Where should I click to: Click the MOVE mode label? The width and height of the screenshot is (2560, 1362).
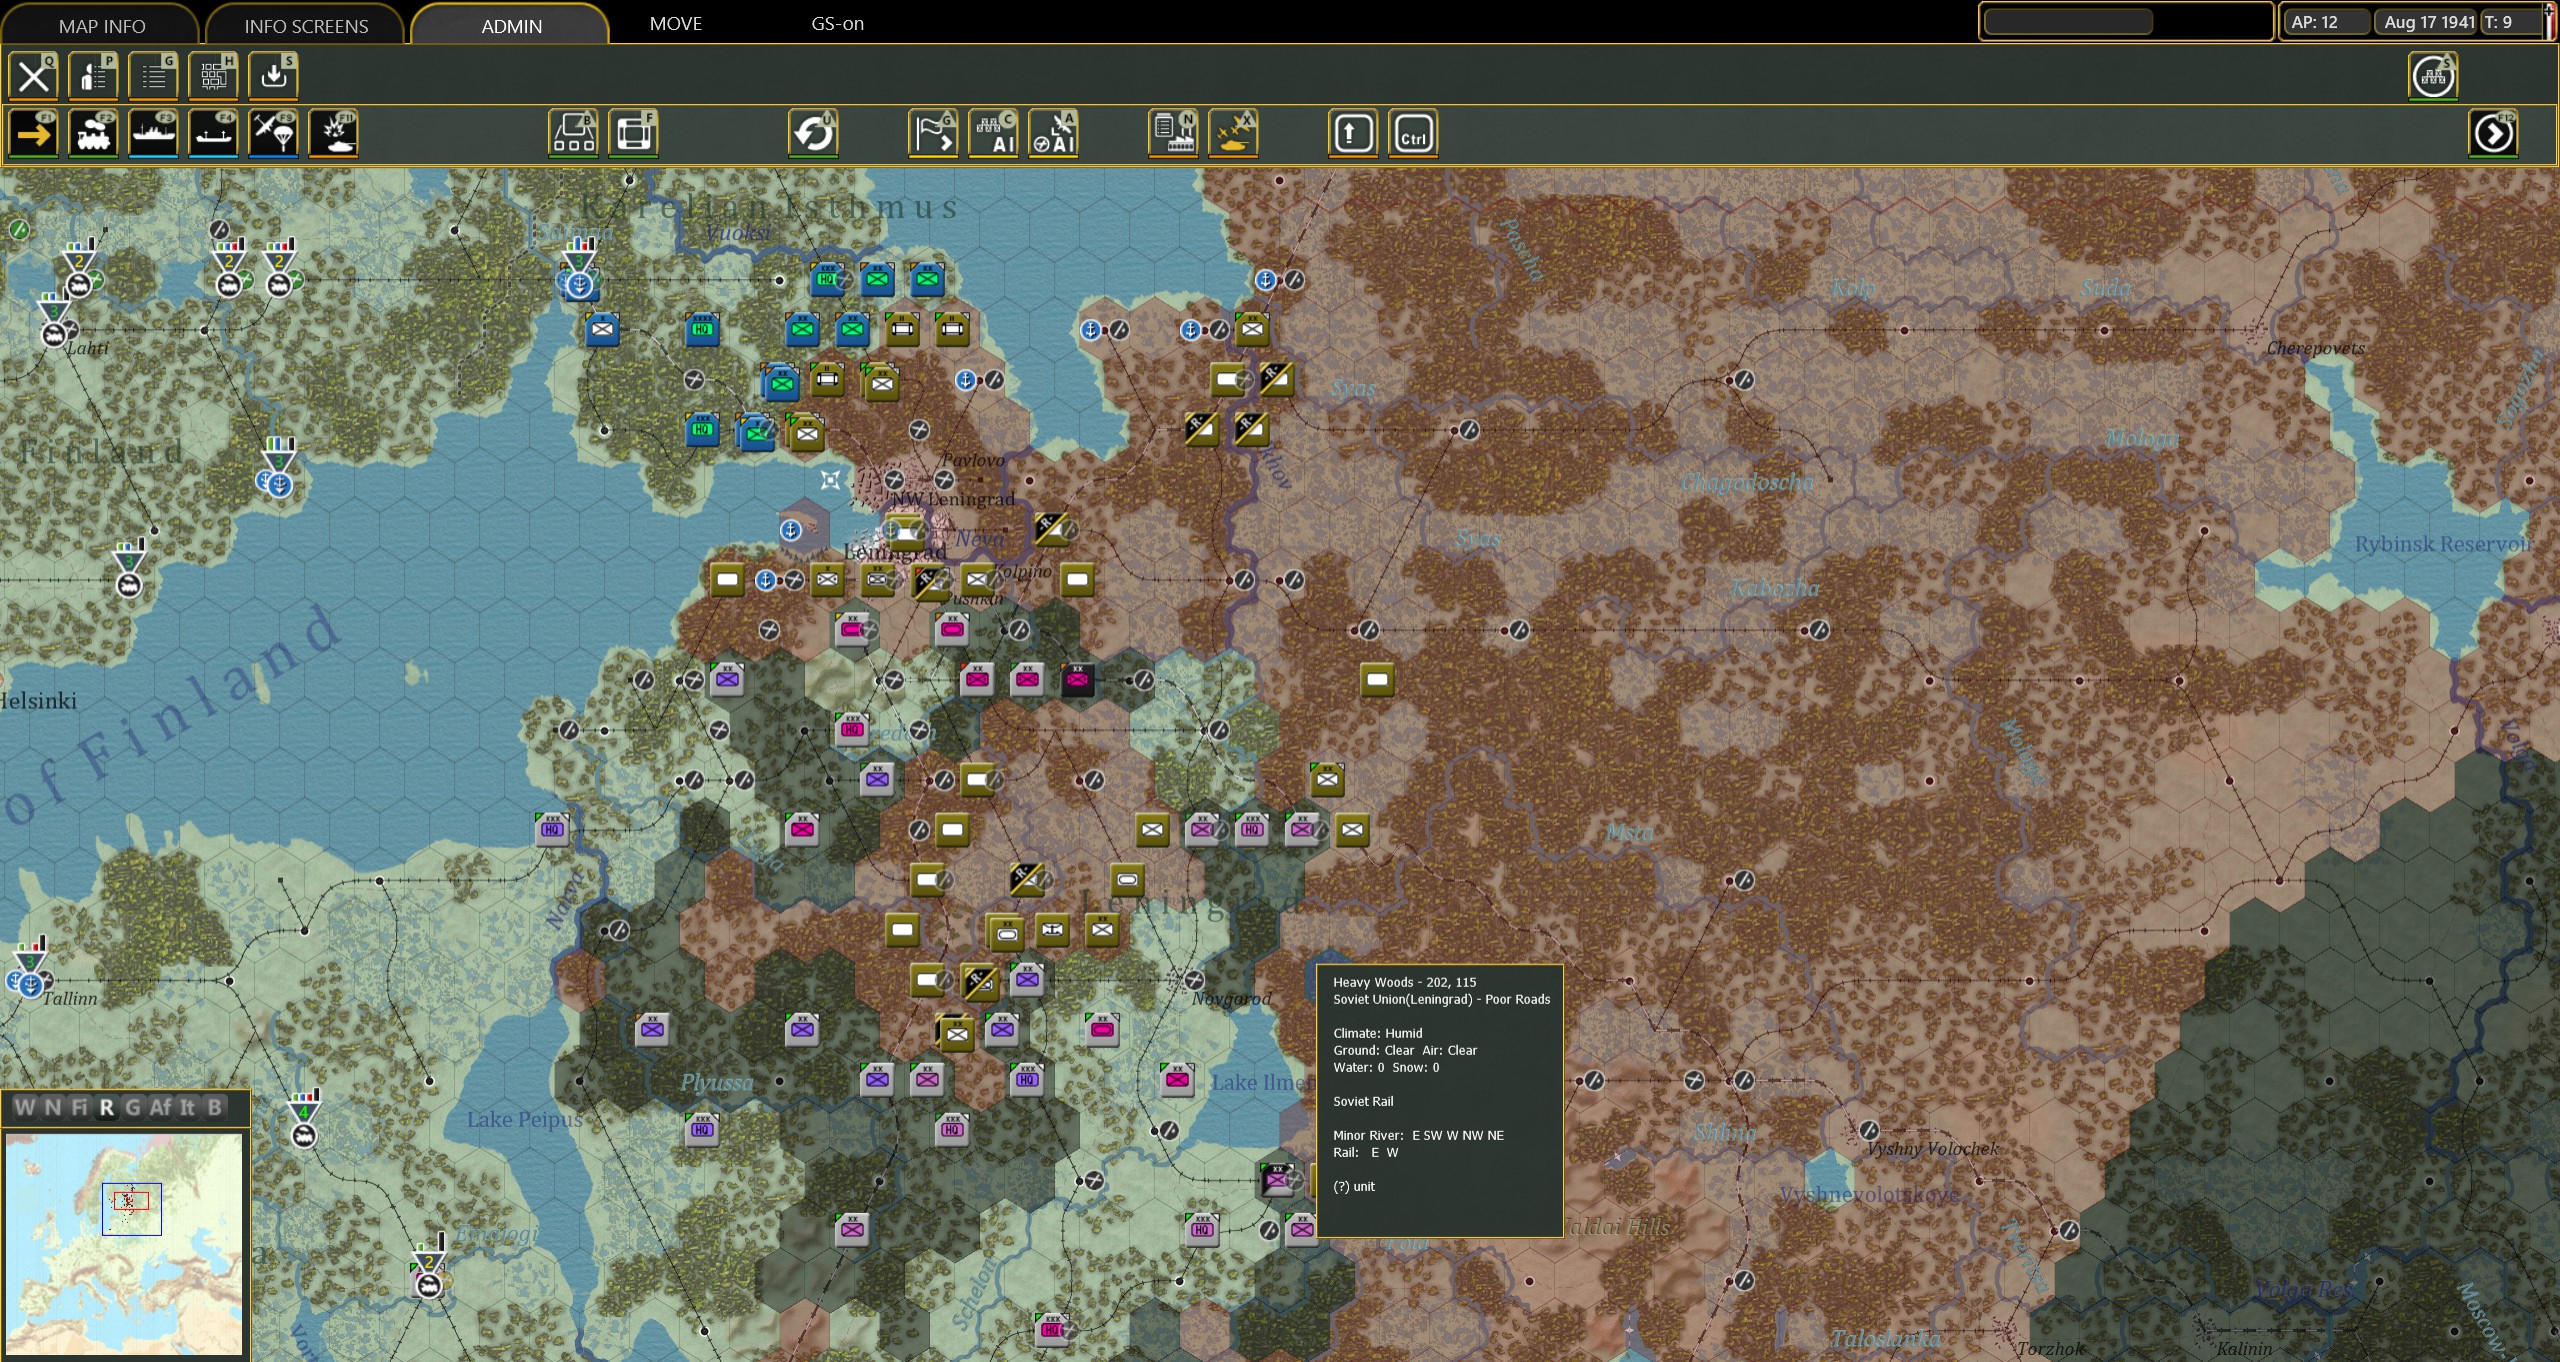pos(675,23)
